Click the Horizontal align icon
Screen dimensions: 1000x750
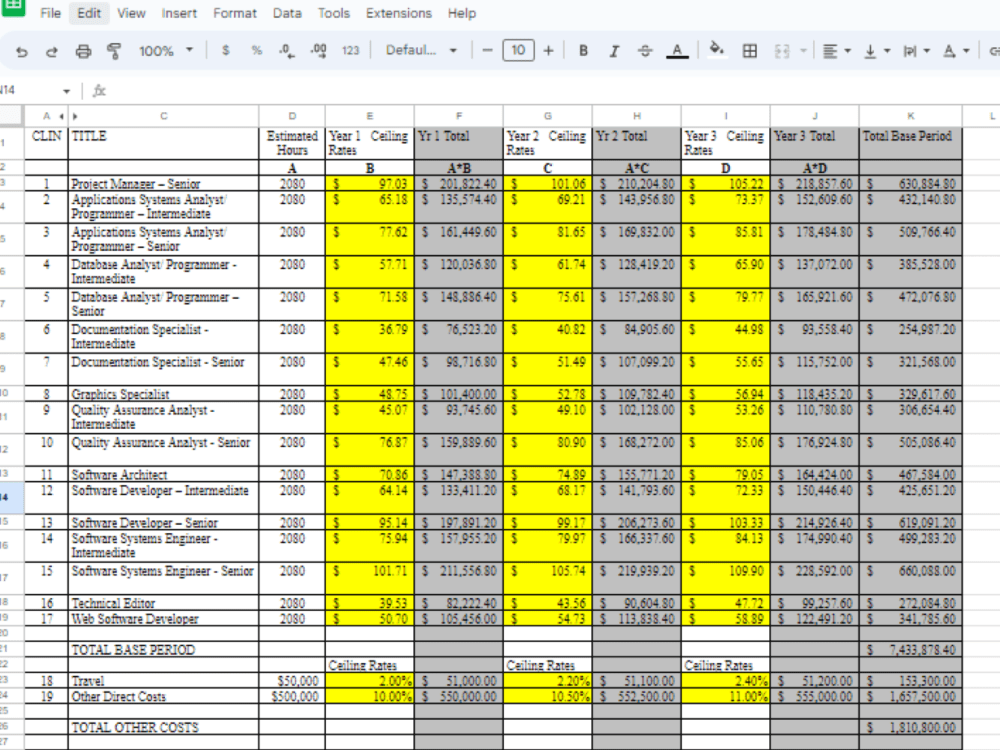coord(830,51)
